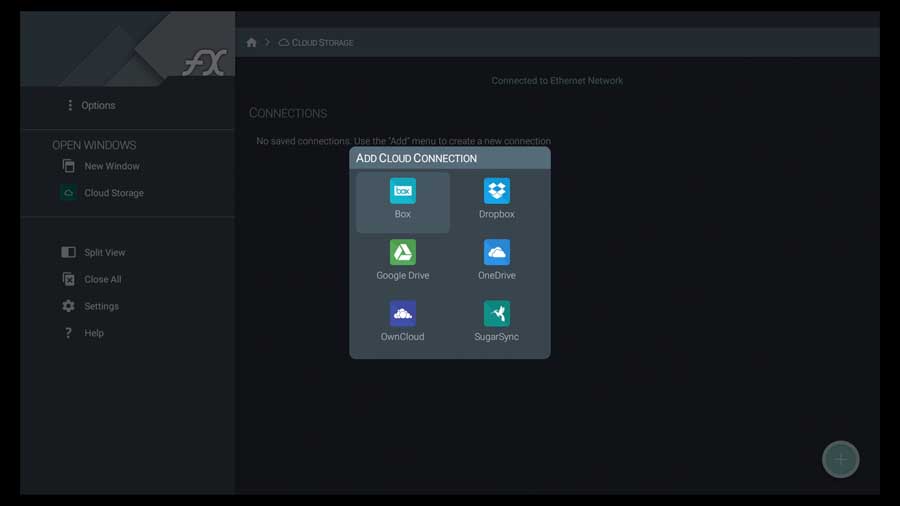
Task: Go to home via breadcrumb house icon
Action: point(251,42)
